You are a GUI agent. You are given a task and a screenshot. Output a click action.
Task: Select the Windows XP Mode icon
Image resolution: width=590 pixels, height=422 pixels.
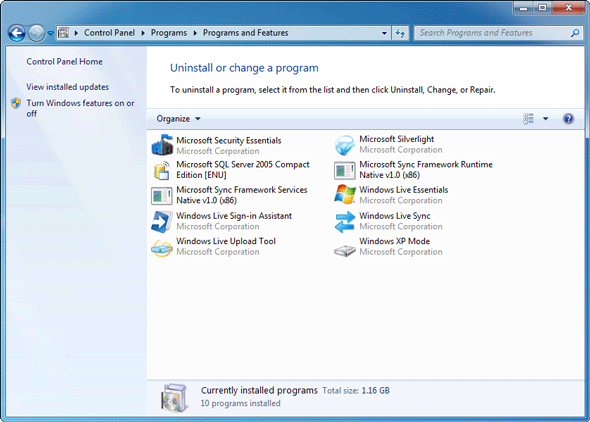(345, 250)
